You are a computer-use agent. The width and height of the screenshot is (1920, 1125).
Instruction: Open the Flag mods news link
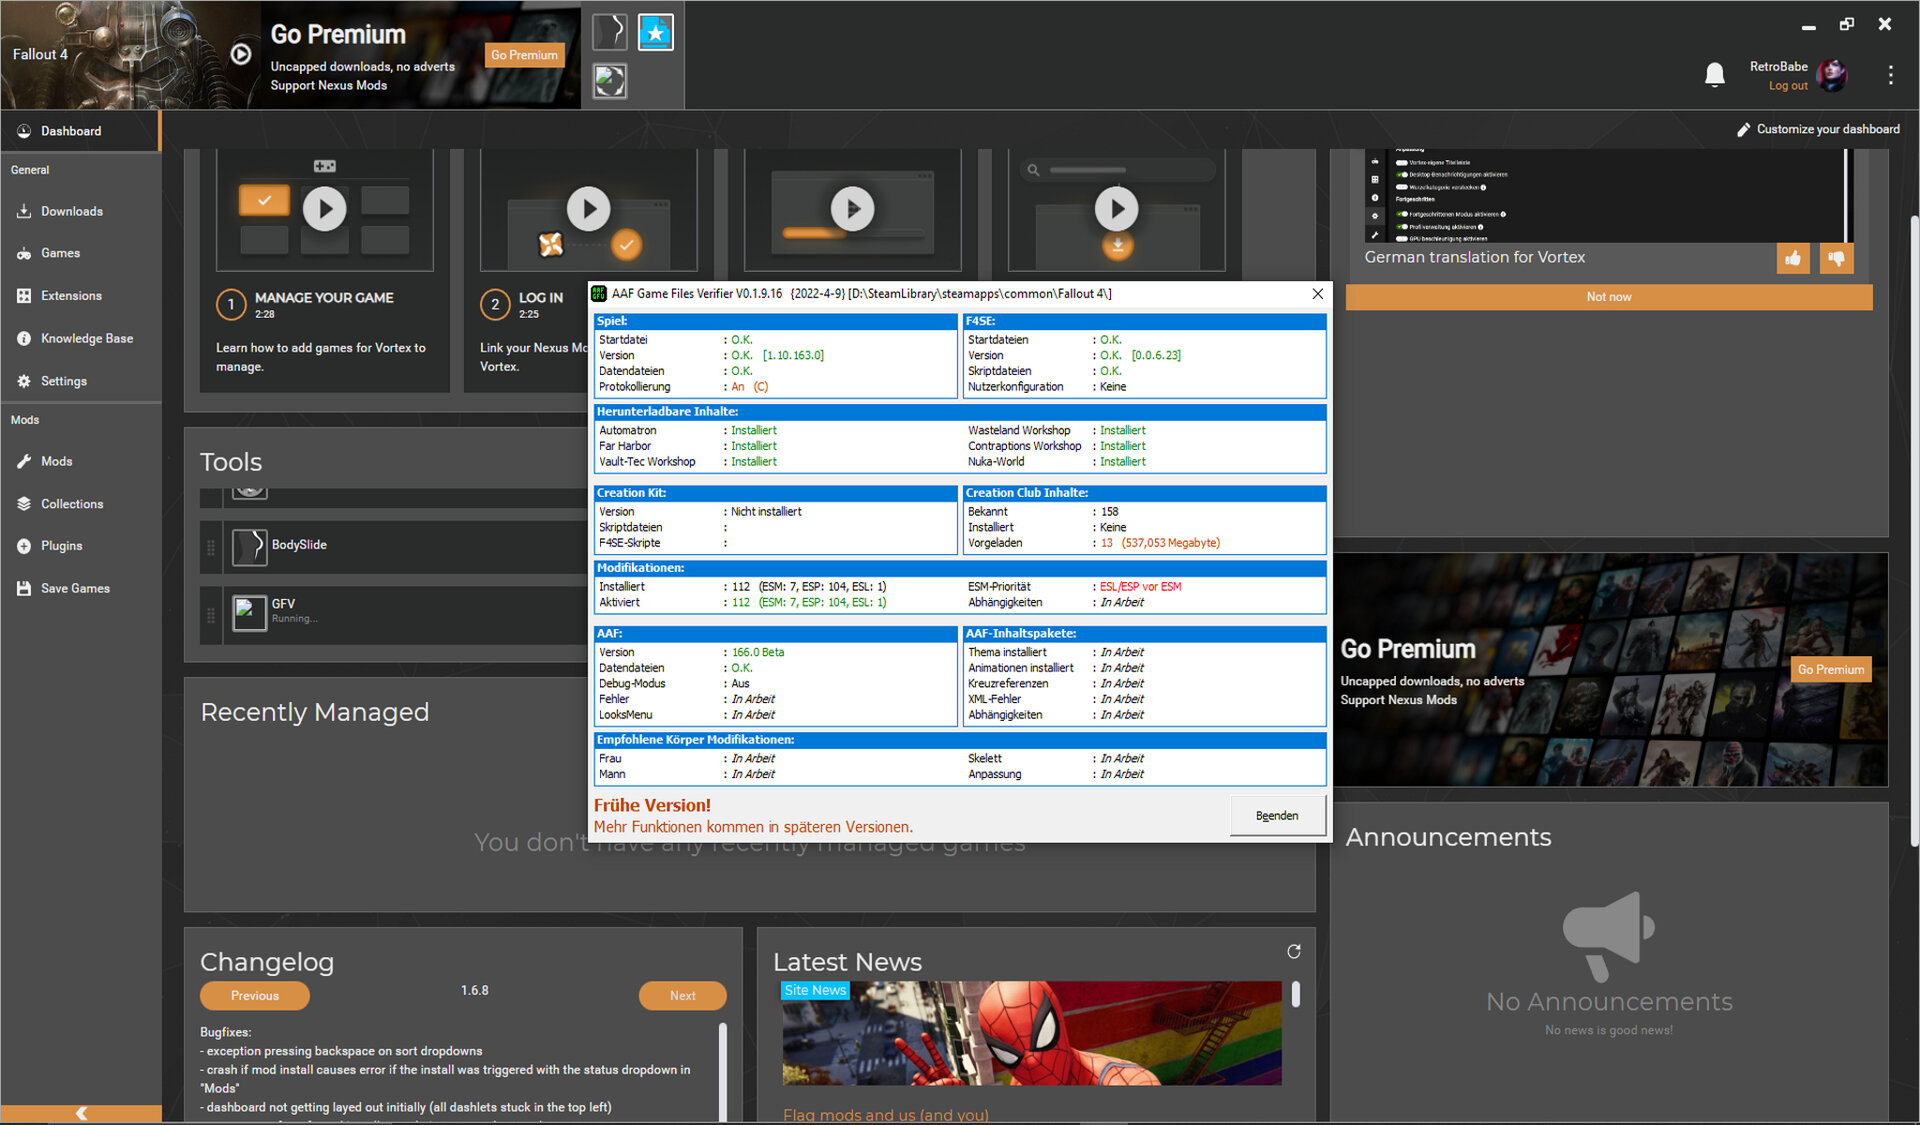click(886, 1114)
